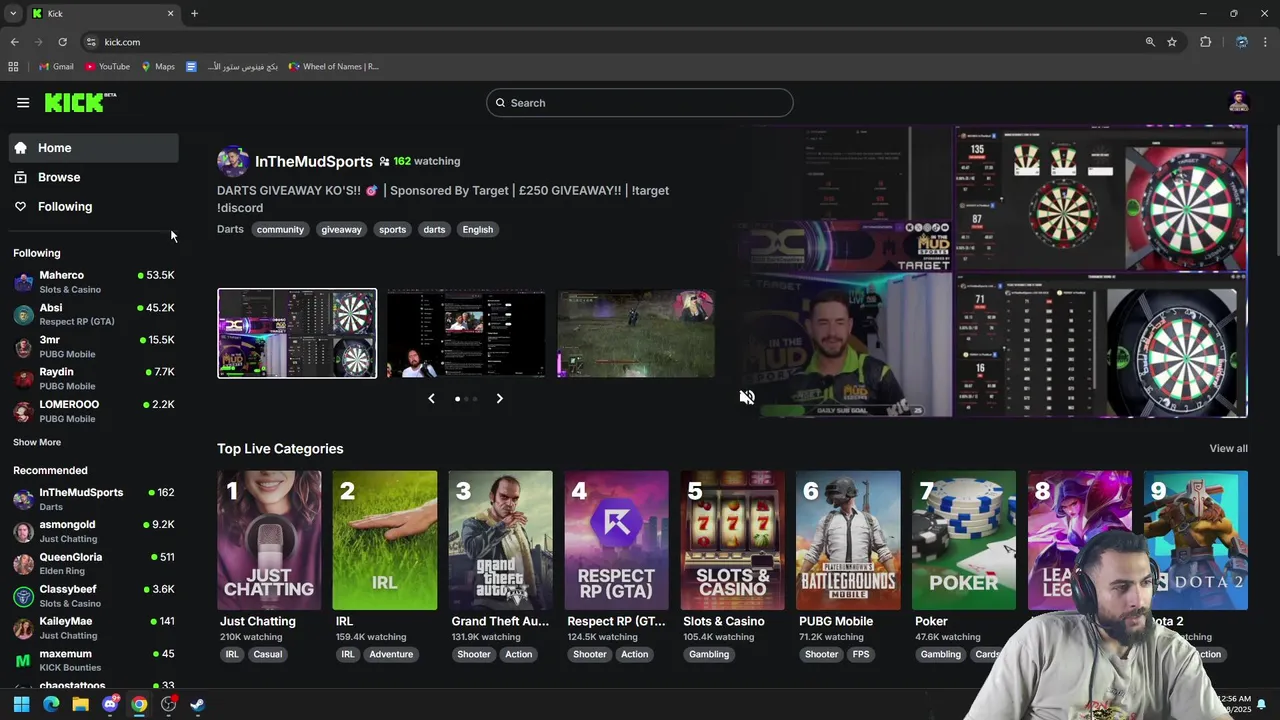Open 3mr channel in Following list

94,346
